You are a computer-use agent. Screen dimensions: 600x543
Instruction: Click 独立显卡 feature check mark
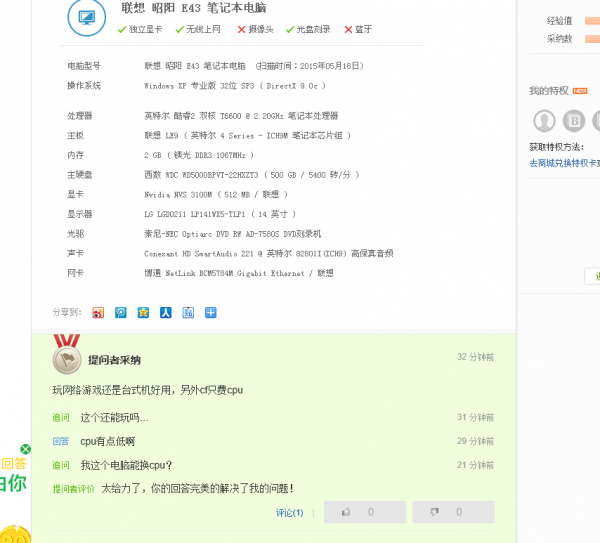122,29
